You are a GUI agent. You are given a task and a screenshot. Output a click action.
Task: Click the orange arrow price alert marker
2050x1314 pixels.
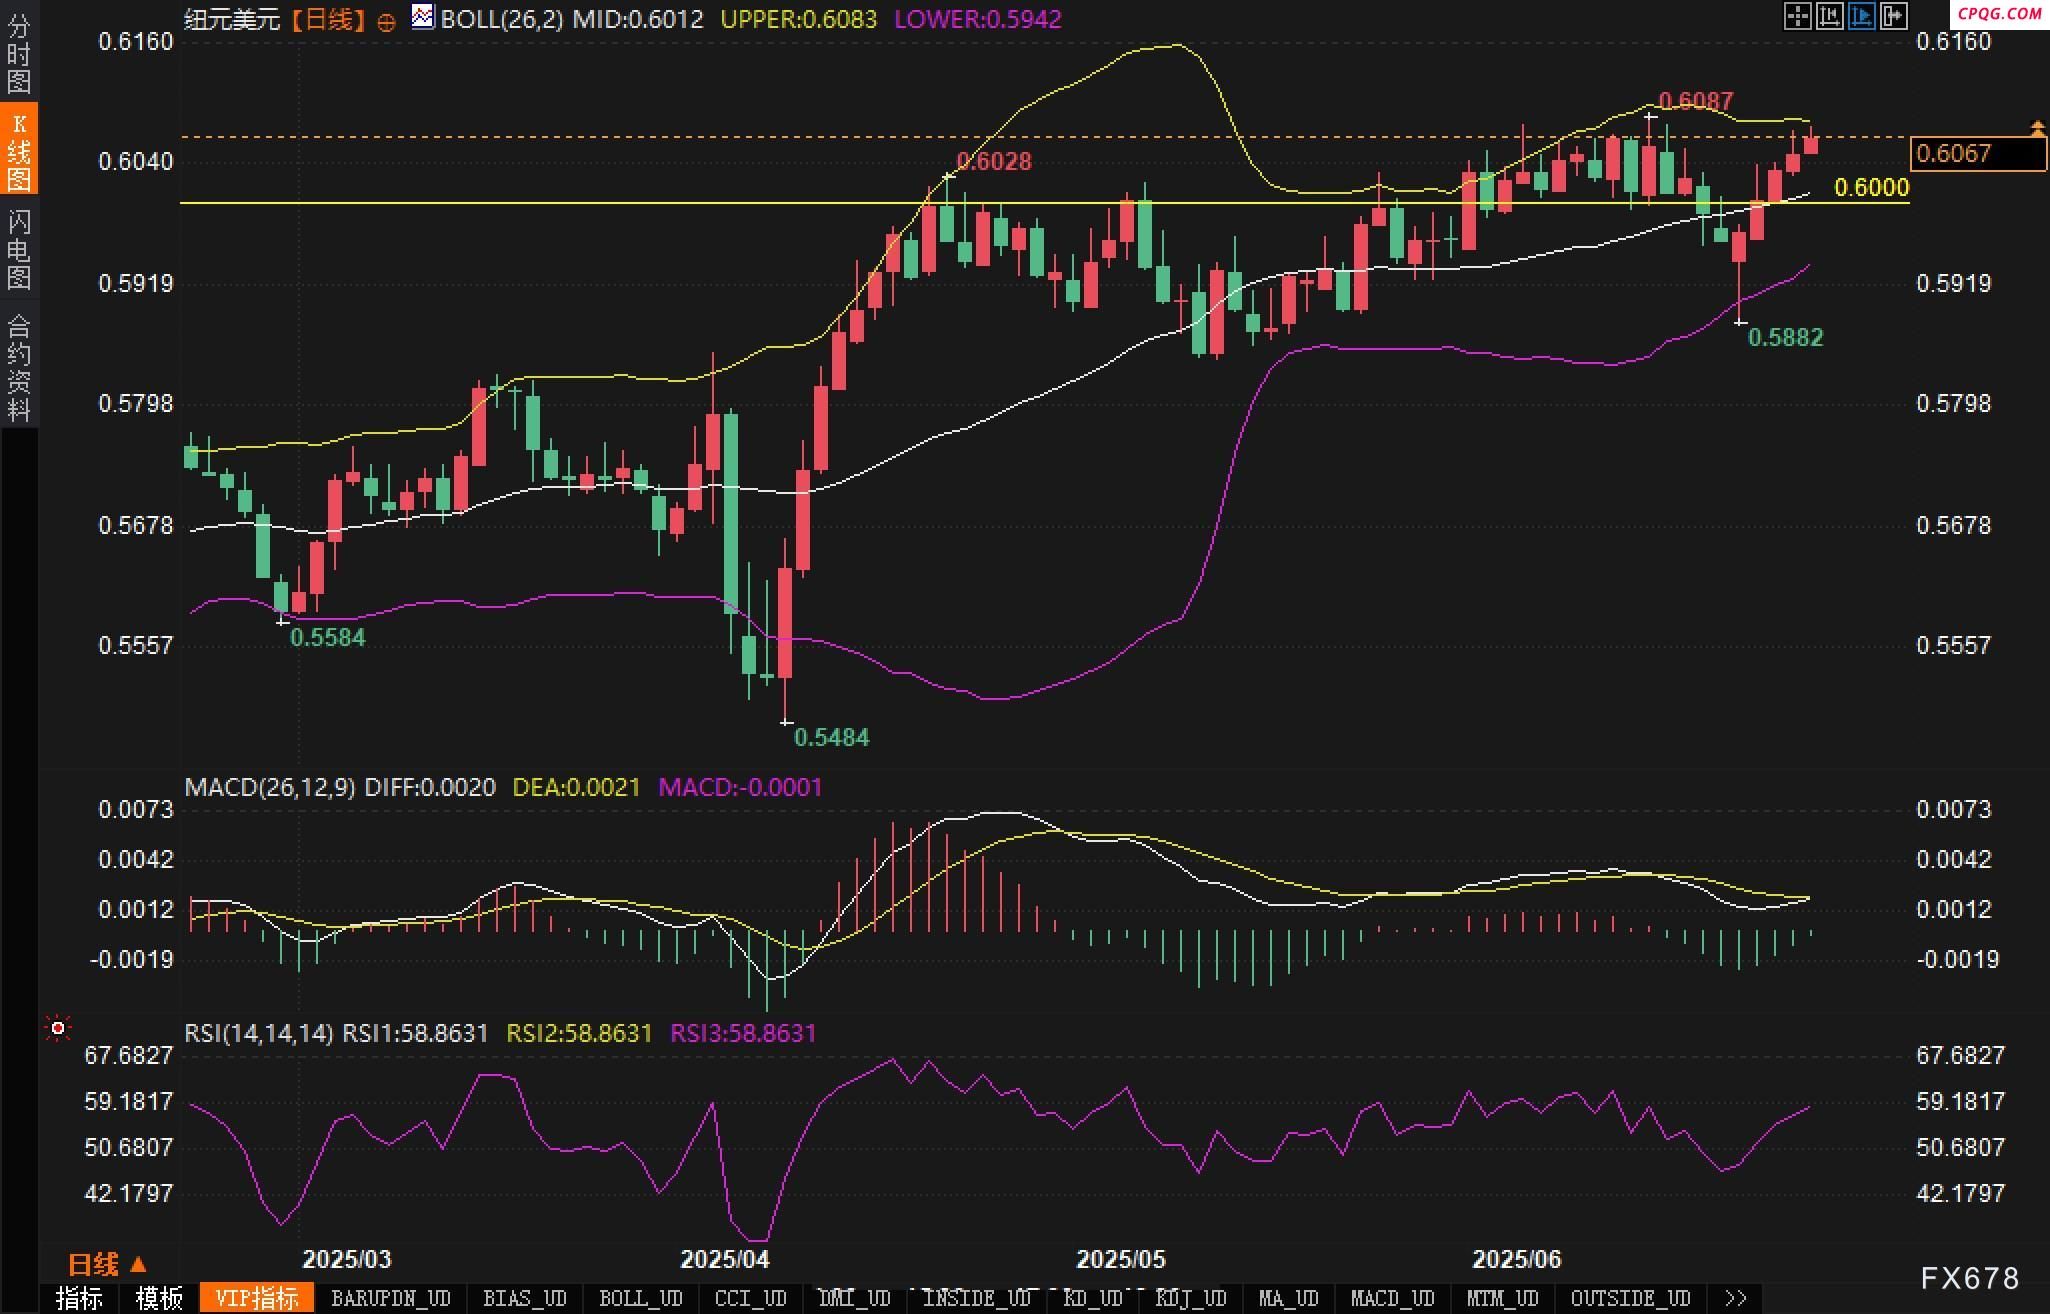pyautogui.click(x=2037, y=128)
